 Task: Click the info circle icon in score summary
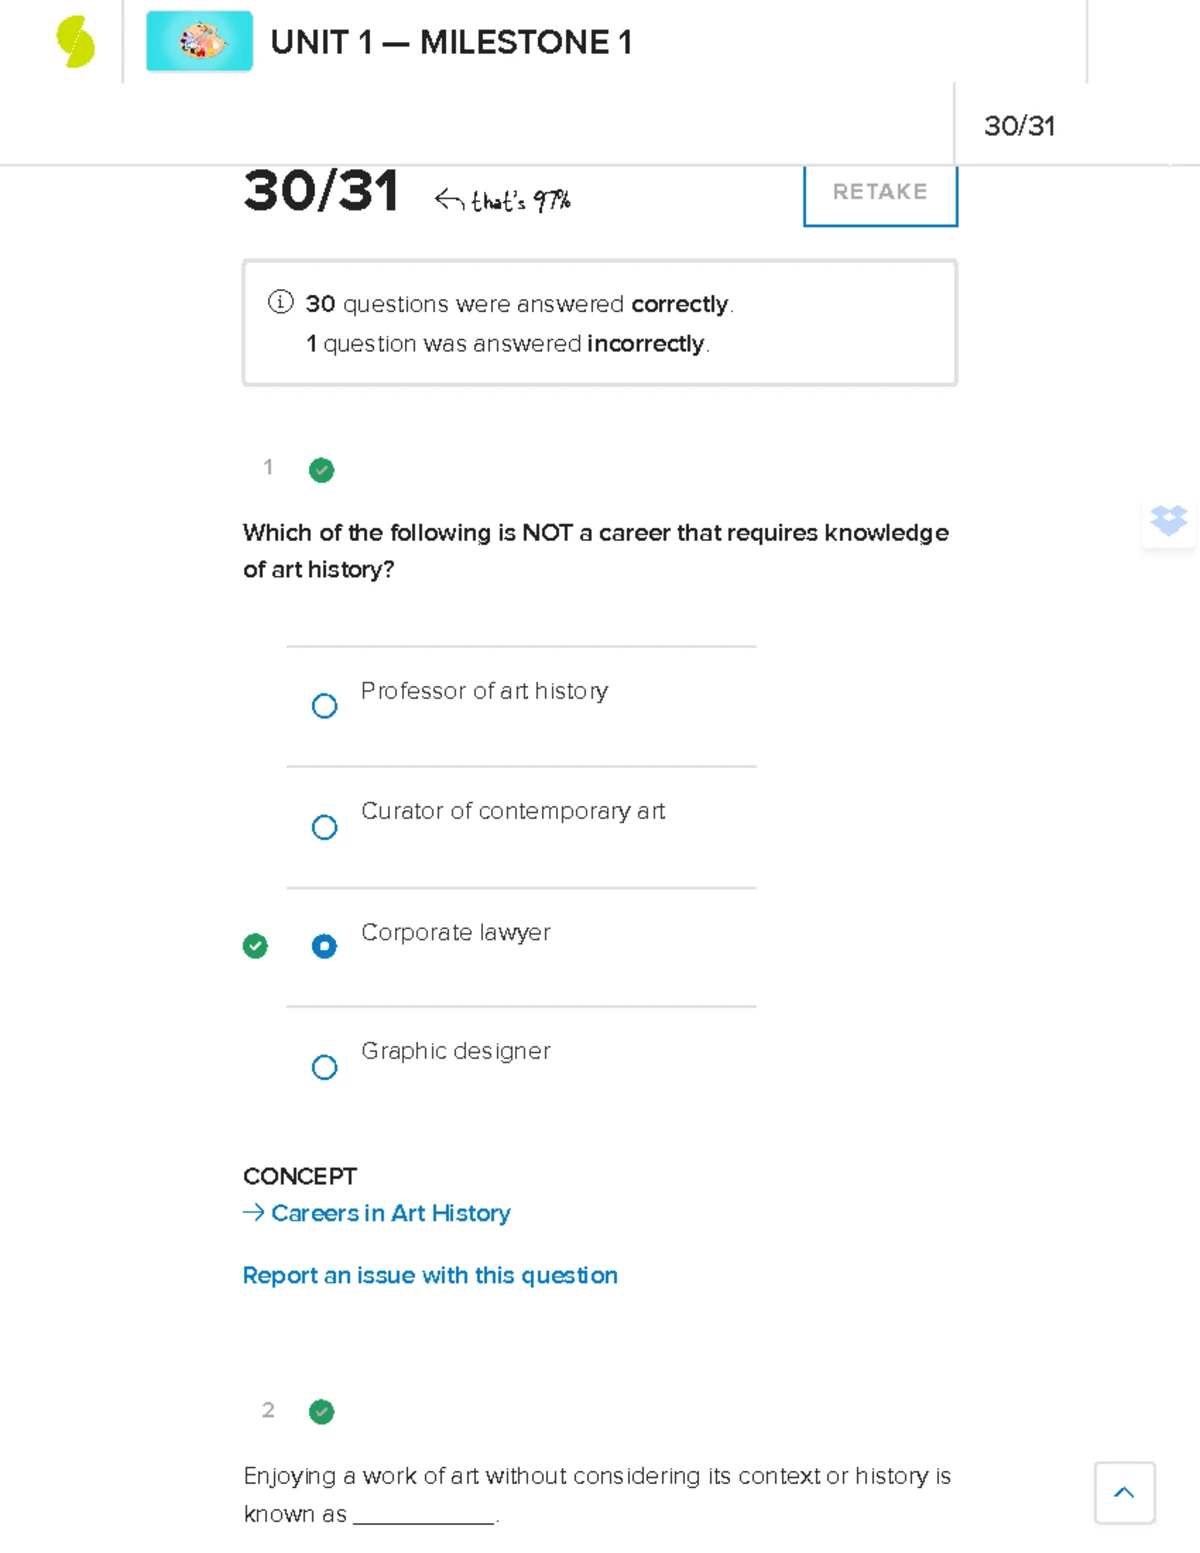point(279,303)
